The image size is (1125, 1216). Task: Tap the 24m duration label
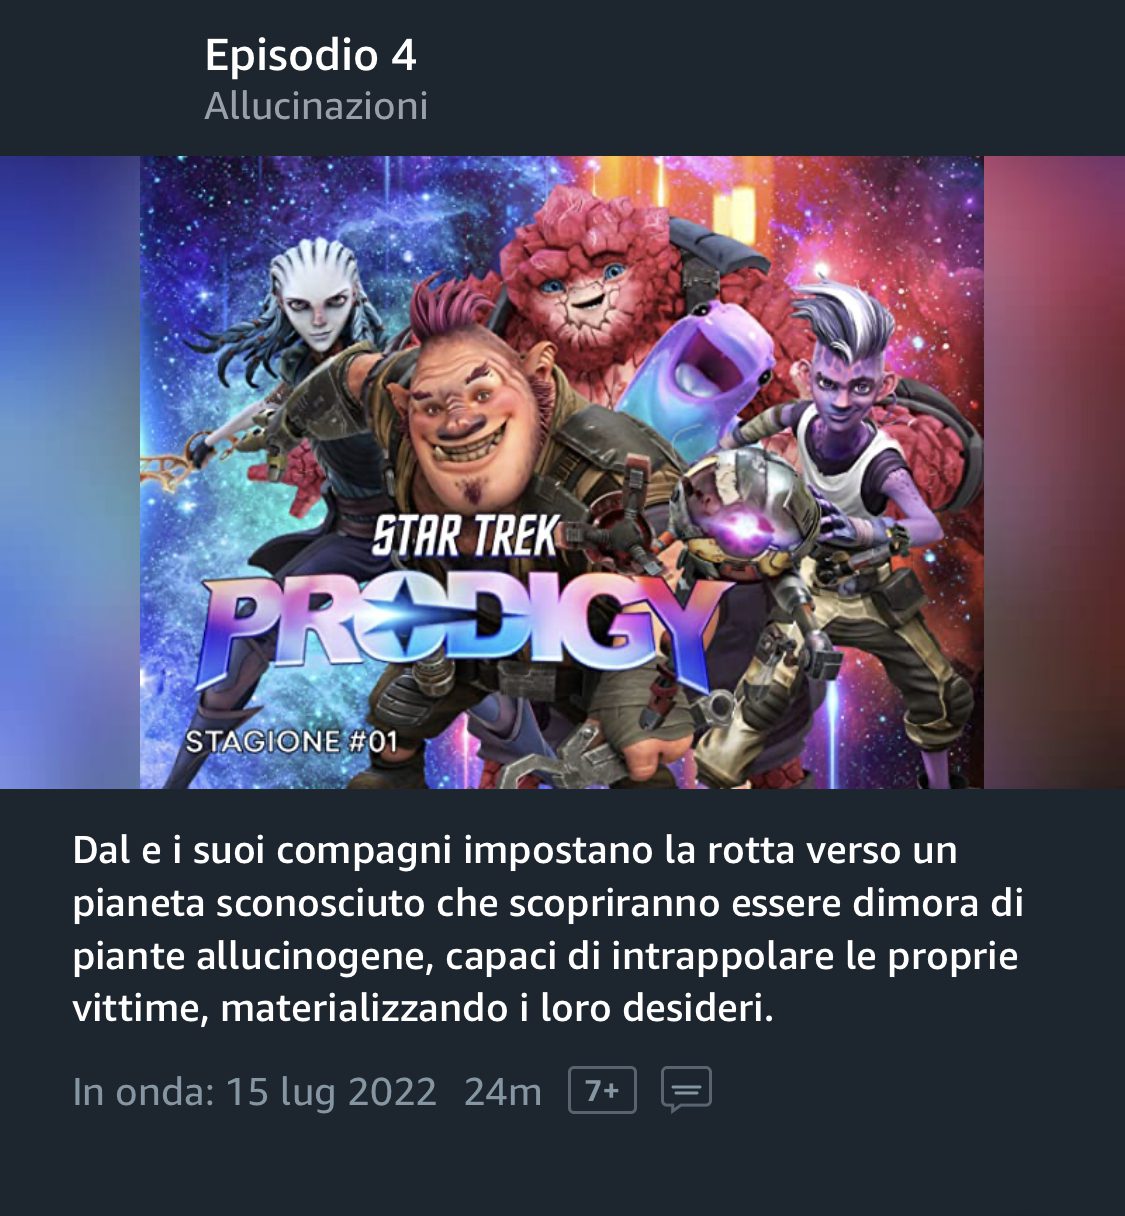coord(503,1091)
